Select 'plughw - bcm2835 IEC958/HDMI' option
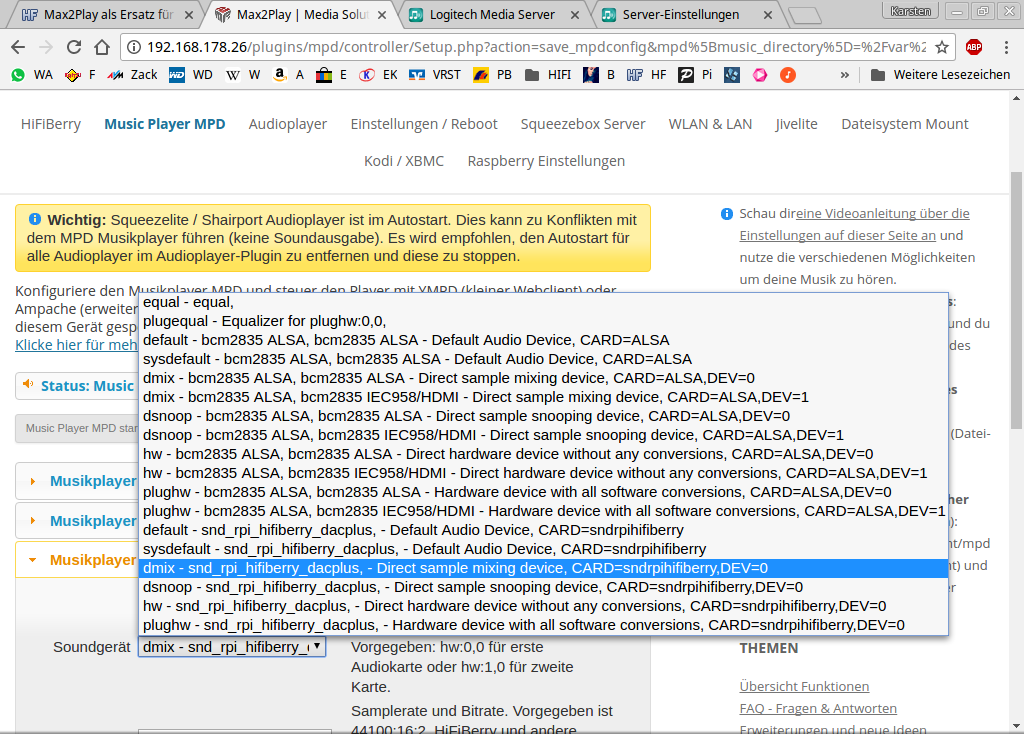 [543, 511]
